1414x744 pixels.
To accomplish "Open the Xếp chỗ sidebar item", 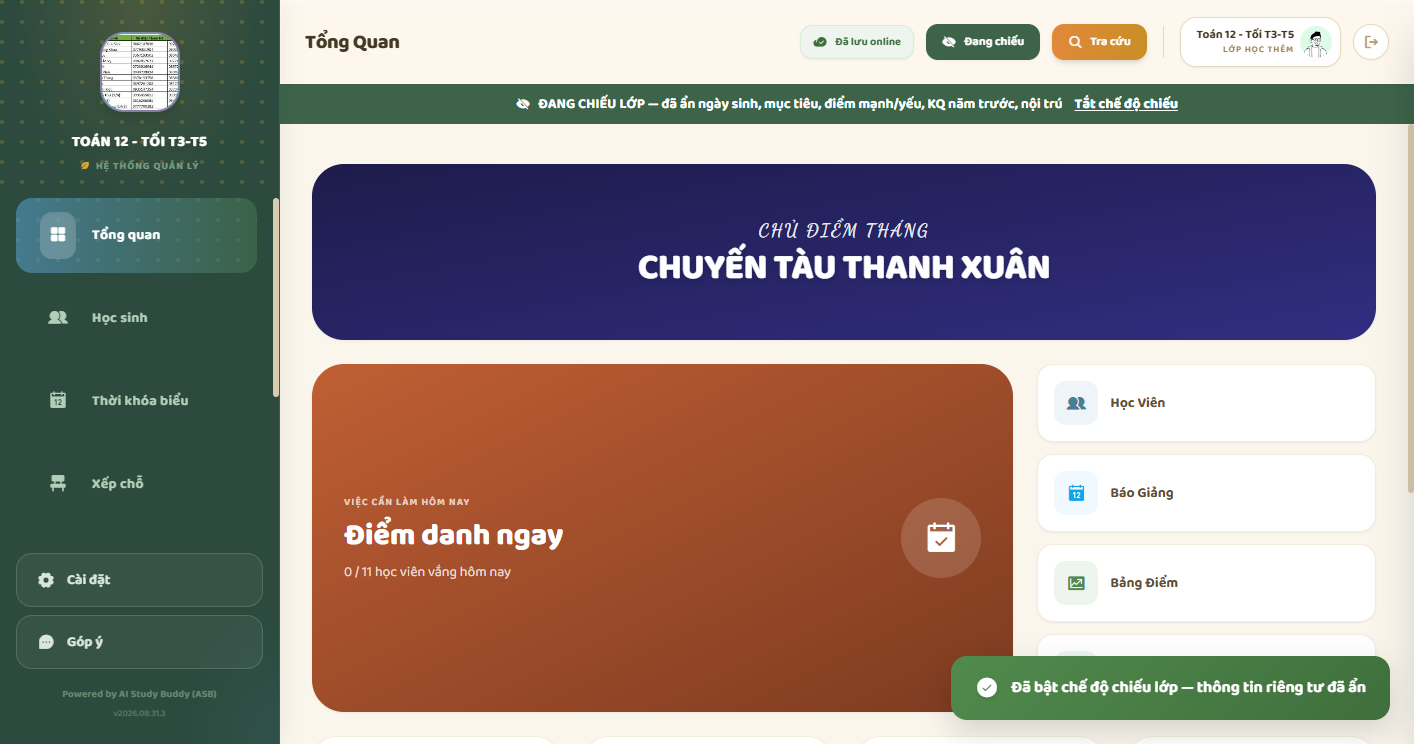I will click(x=136, y=484).
